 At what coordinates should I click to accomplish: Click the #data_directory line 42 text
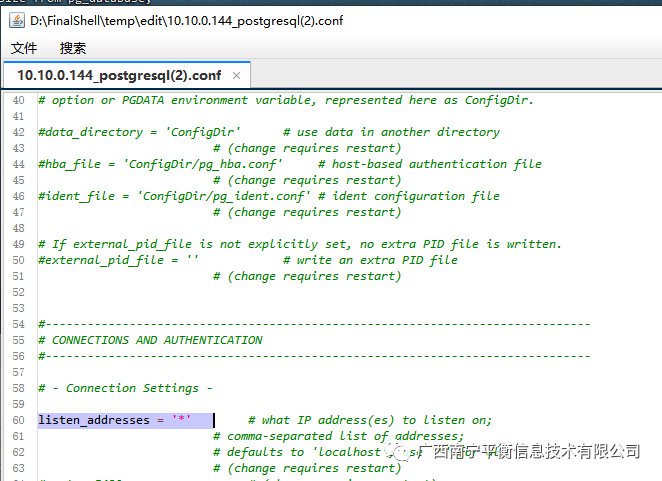coord(139,132)
